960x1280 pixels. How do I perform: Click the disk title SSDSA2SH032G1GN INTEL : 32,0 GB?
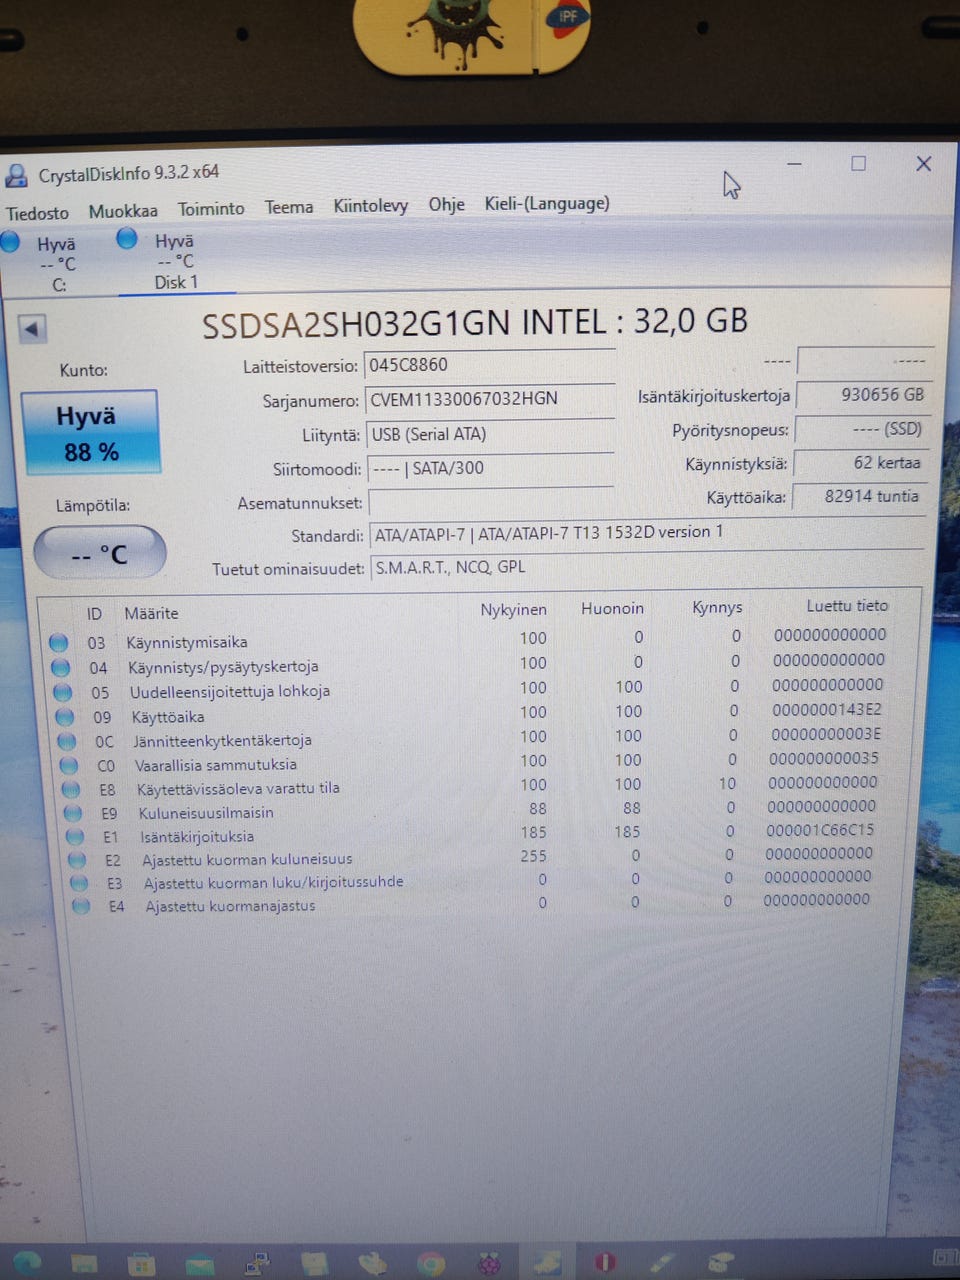coord(475,322)
